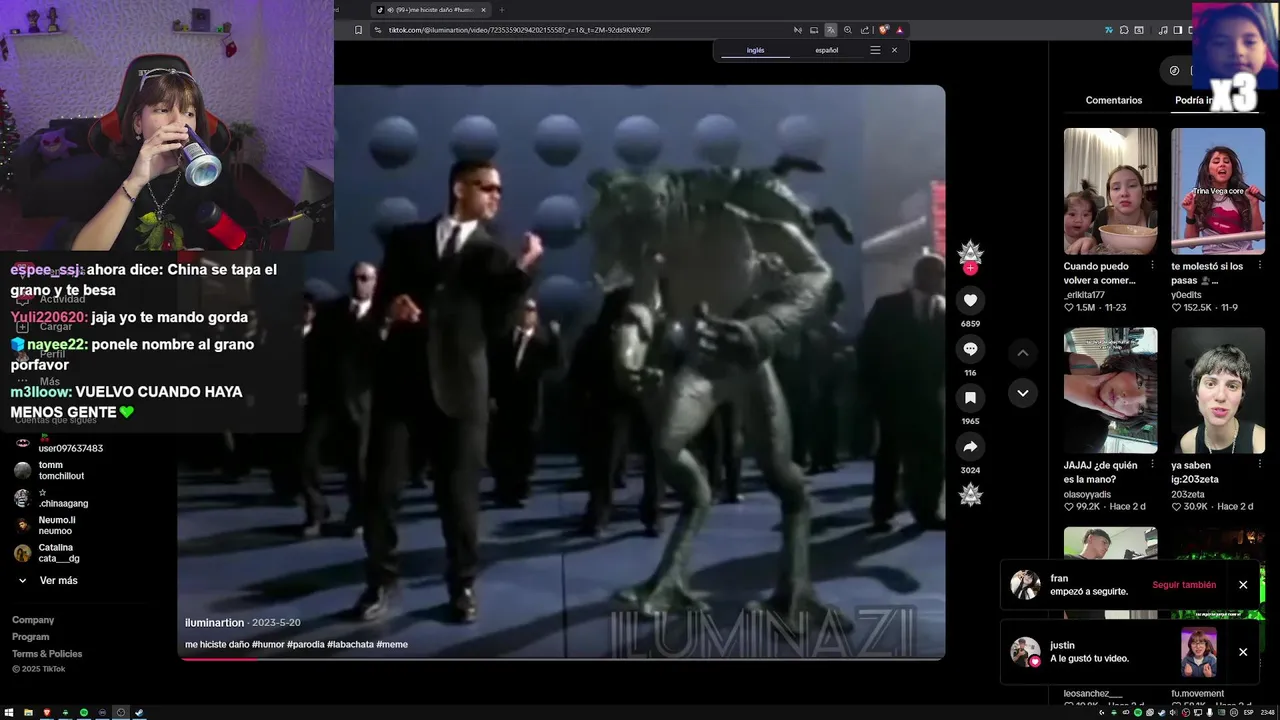Open Program footer link
The height and width of the screenshot is (720, 1280).
30,637
